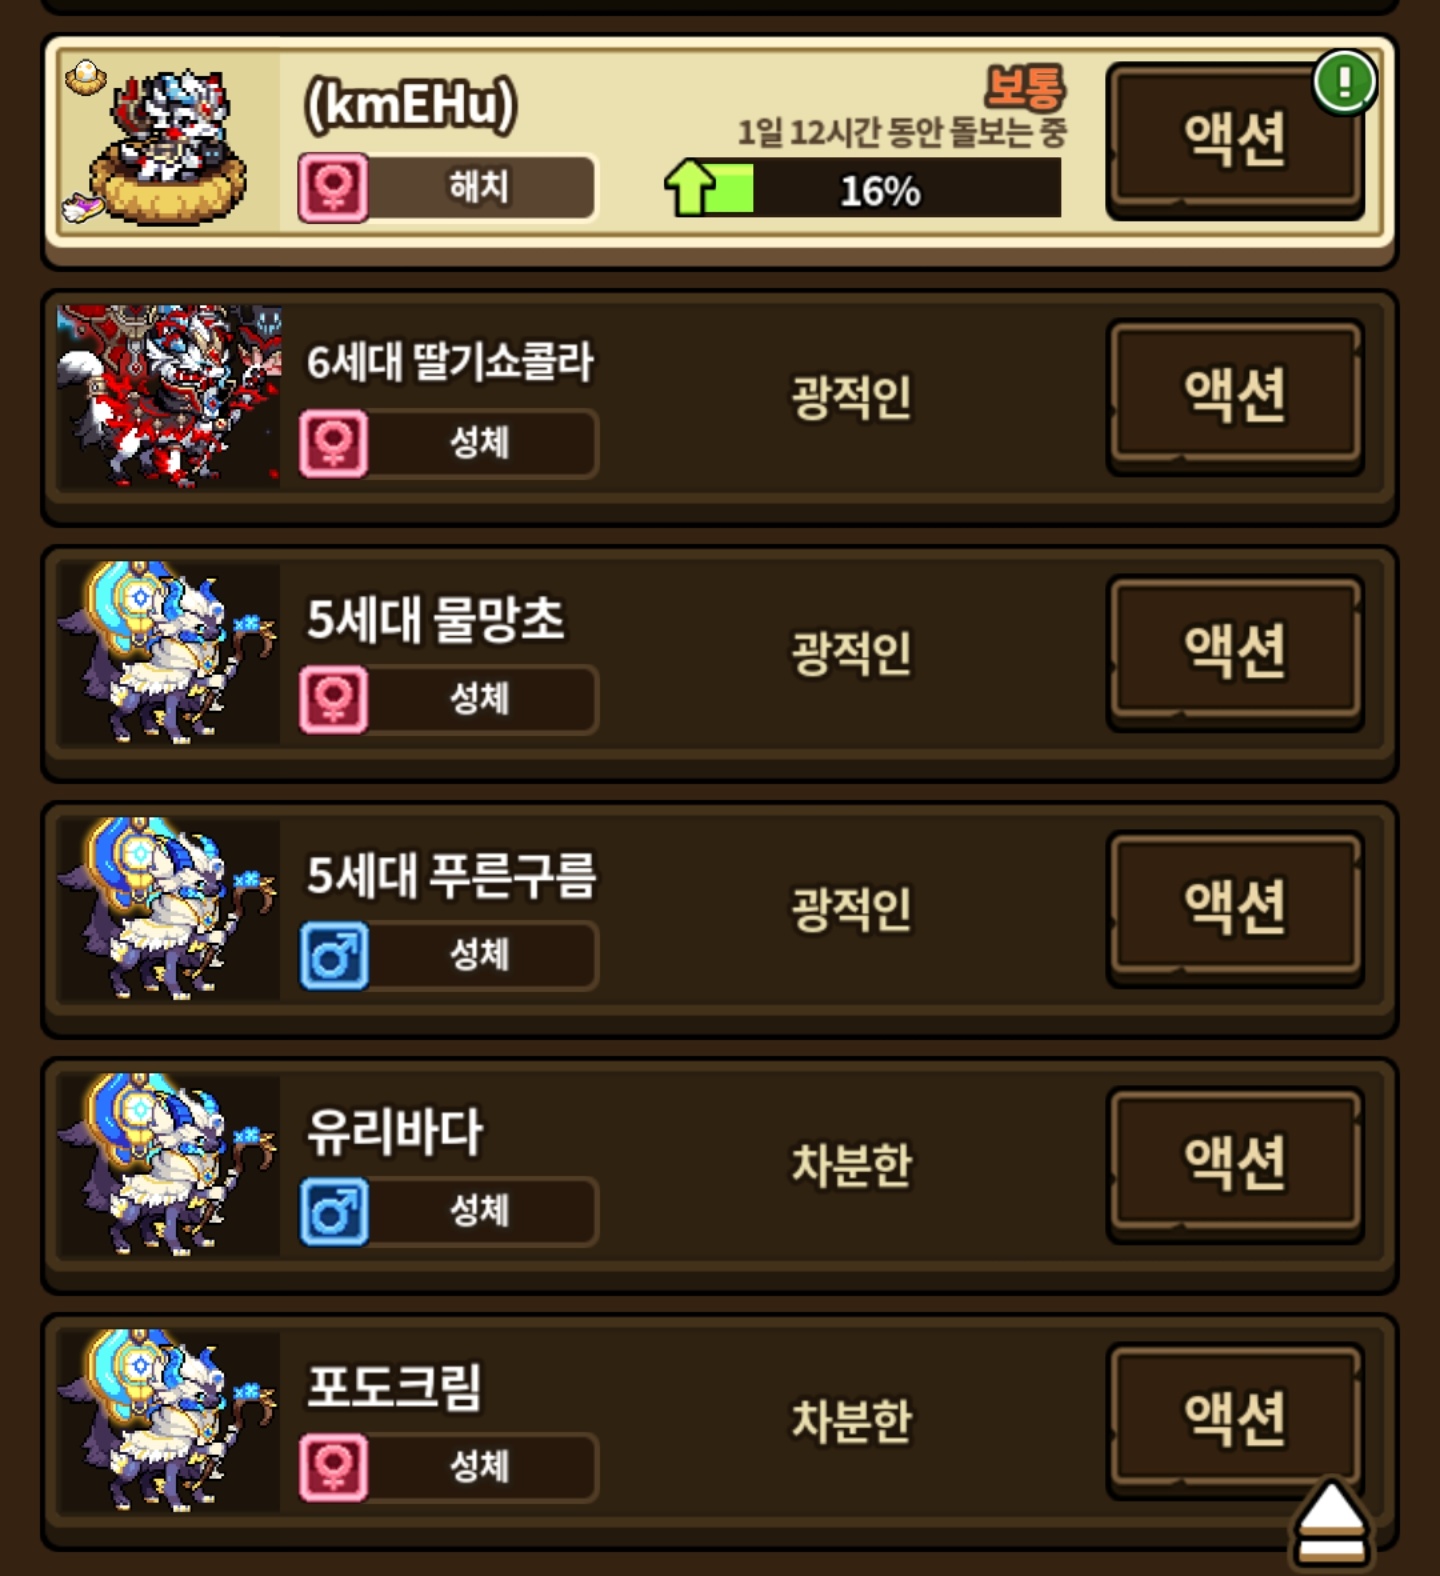This screenshot has height=1576, width=1440.
Task: Tap the female icon for 6세대 딸기쇼콜라
Action: click(x=333, y=443)
